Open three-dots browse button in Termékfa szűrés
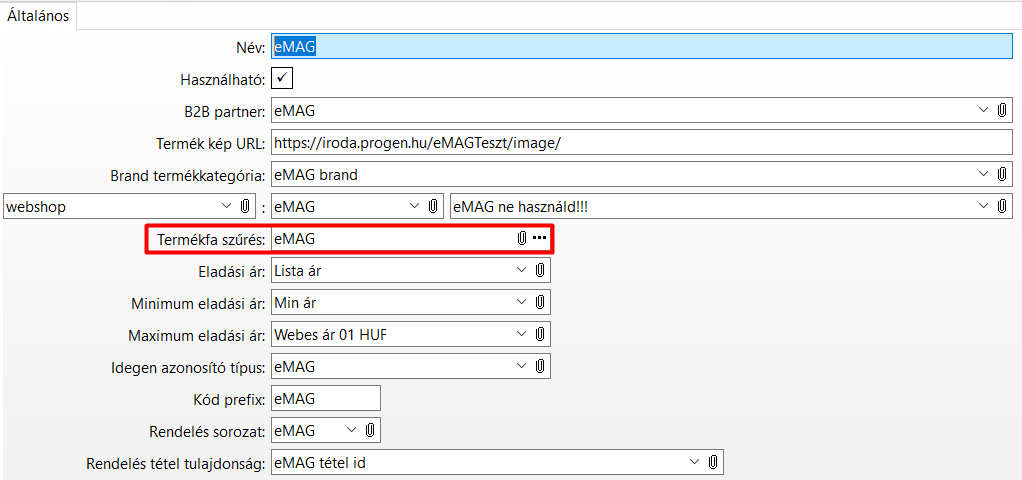1022x480 pixels. tap(539, 239)
